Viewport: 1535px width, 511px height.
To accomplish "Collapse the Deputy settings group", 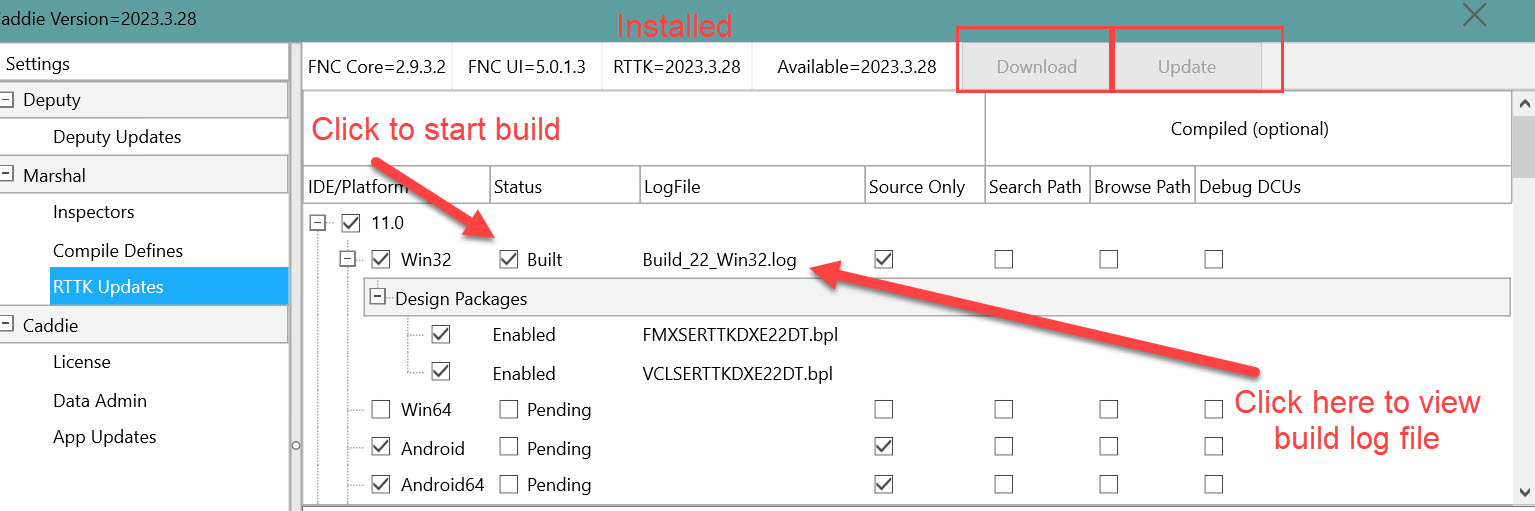I will click(x=8, y=100).
